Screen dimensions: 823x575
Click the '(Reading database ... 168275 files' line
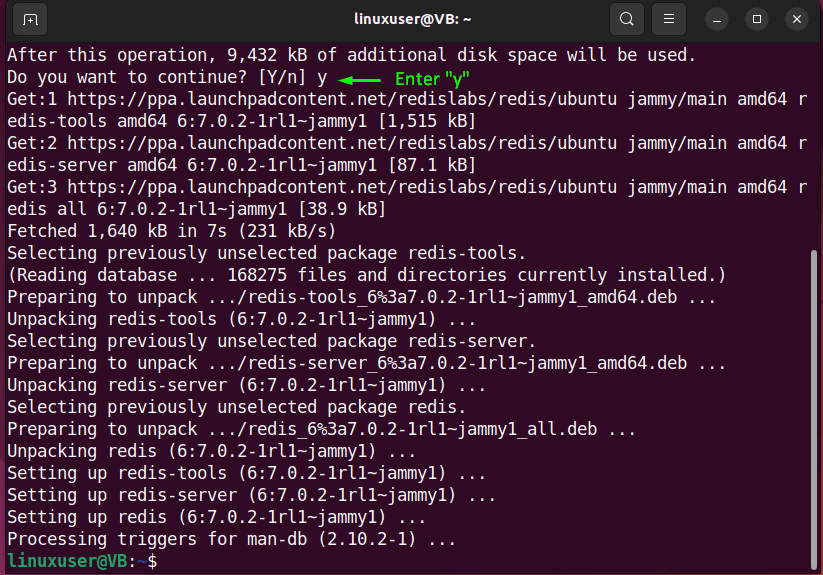pyautogui.click(x=366, y=275)
